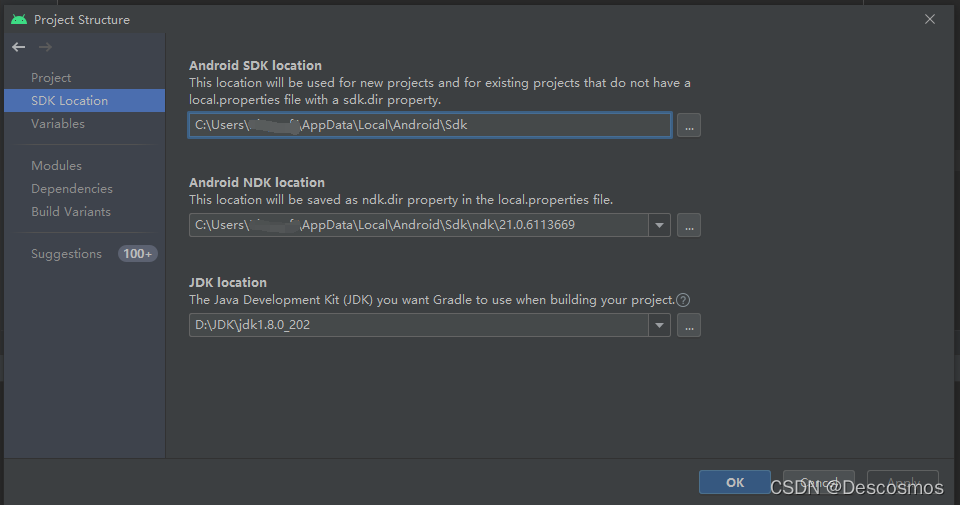This screenshot has width=960, height=505.
Task: Browse for JDK location folder
Action: (x=689, y=325)
